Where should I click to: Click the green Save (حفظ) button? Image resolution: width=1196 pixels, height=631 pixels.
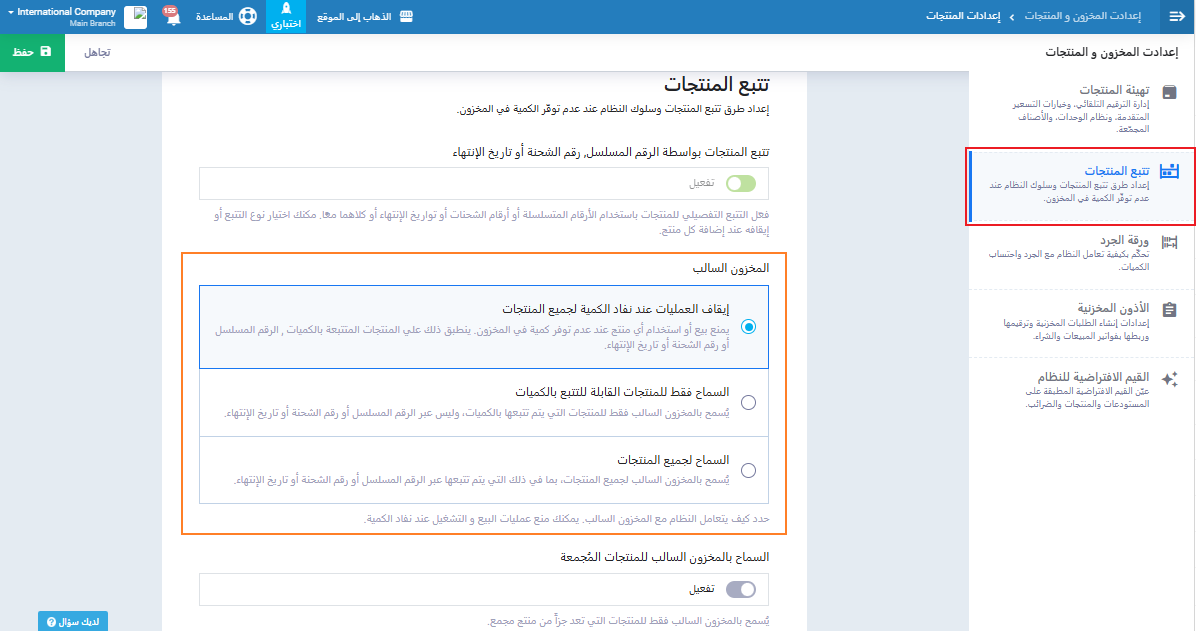point(32,51)
